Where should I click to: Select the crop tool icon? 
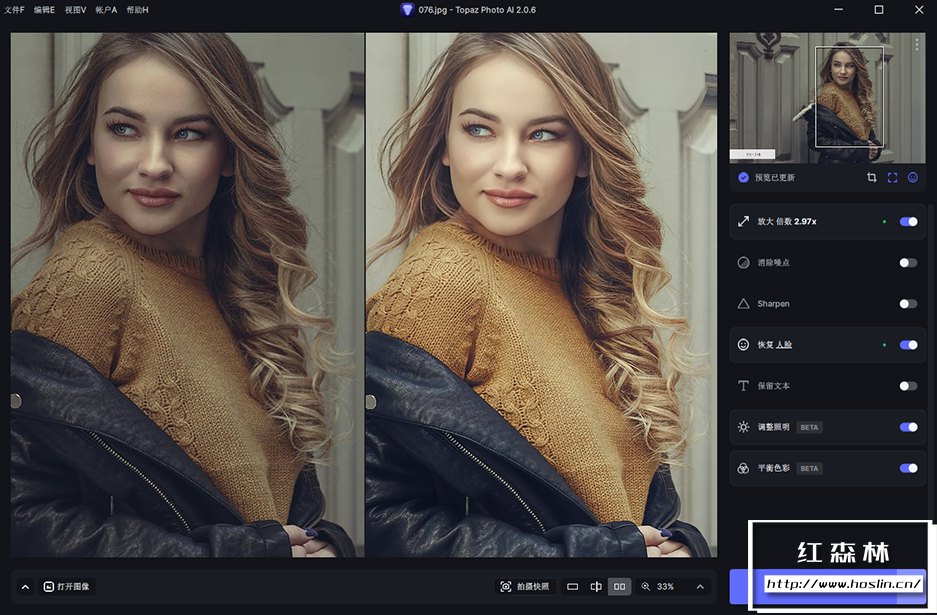(872, 178)
